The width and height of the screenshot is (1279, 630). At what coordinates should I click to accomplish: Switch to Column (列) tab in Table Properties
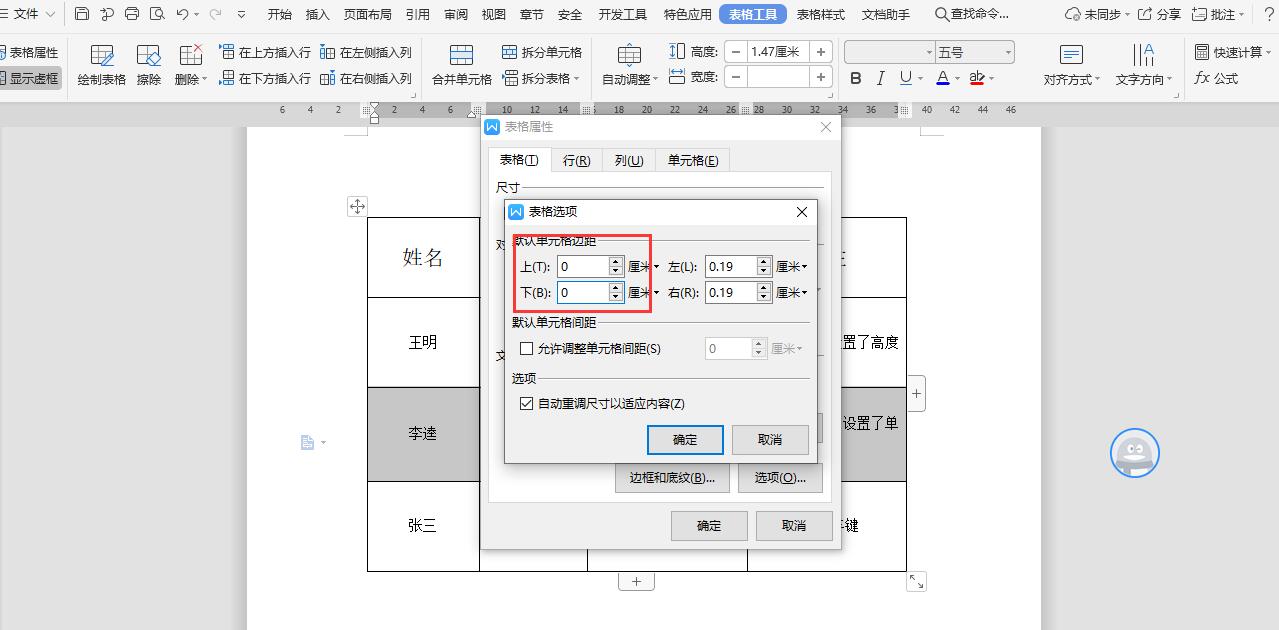(x=629, y=160)
